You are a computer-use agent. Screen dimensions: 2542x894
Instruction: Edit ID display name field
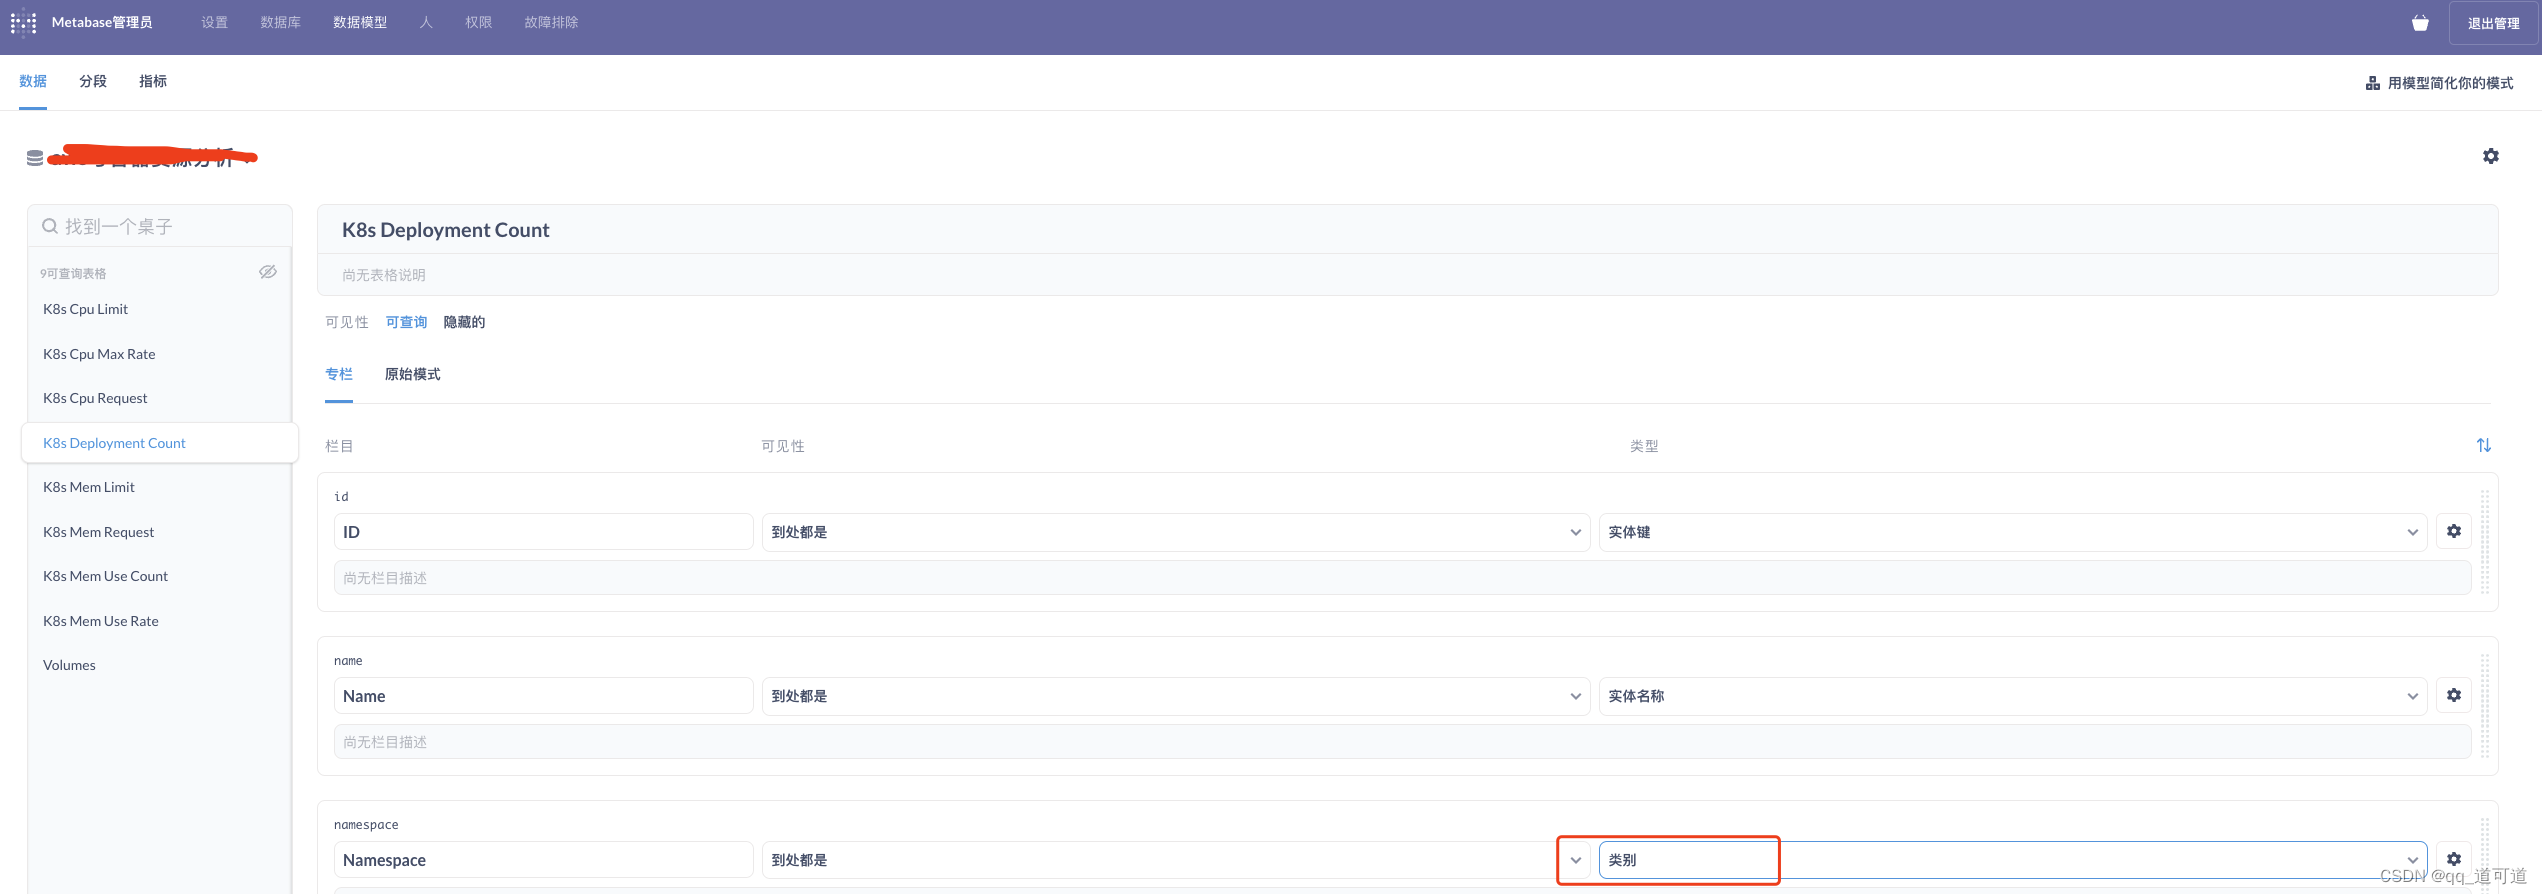point(543,532)
